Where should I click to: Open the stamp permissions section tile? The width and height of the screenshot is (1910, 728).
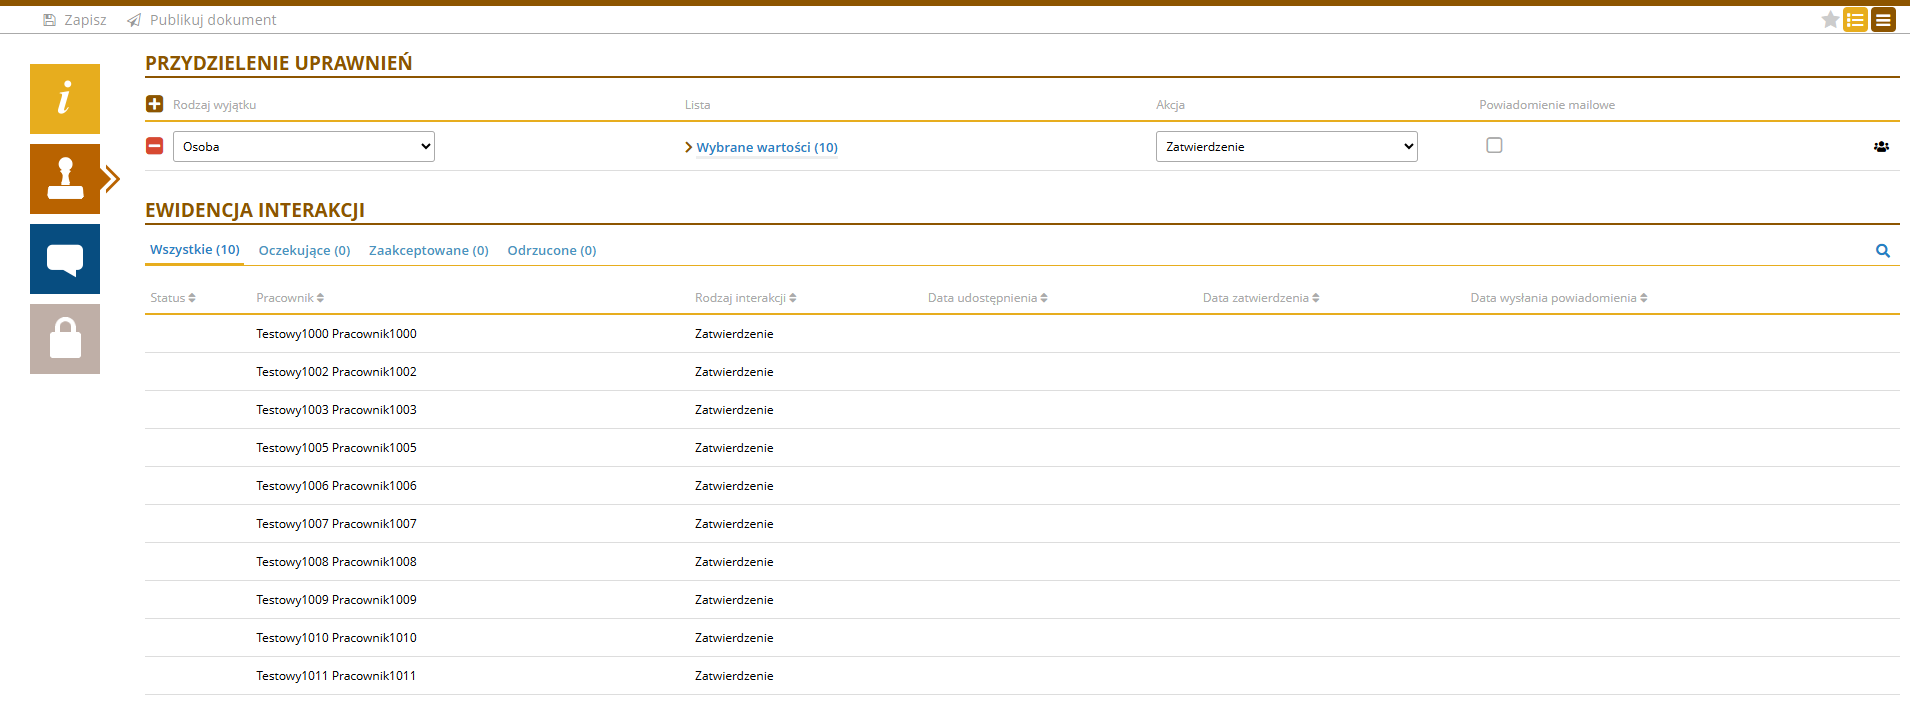tap(65, 179)
